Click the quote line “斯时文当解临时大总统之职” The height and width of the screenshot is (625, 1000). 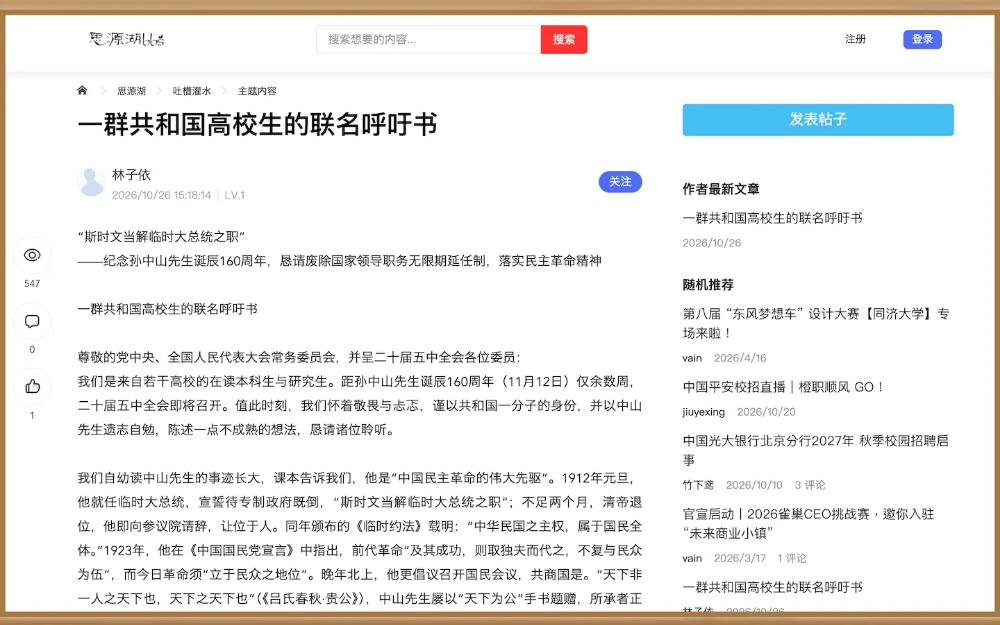coord(162,237)
